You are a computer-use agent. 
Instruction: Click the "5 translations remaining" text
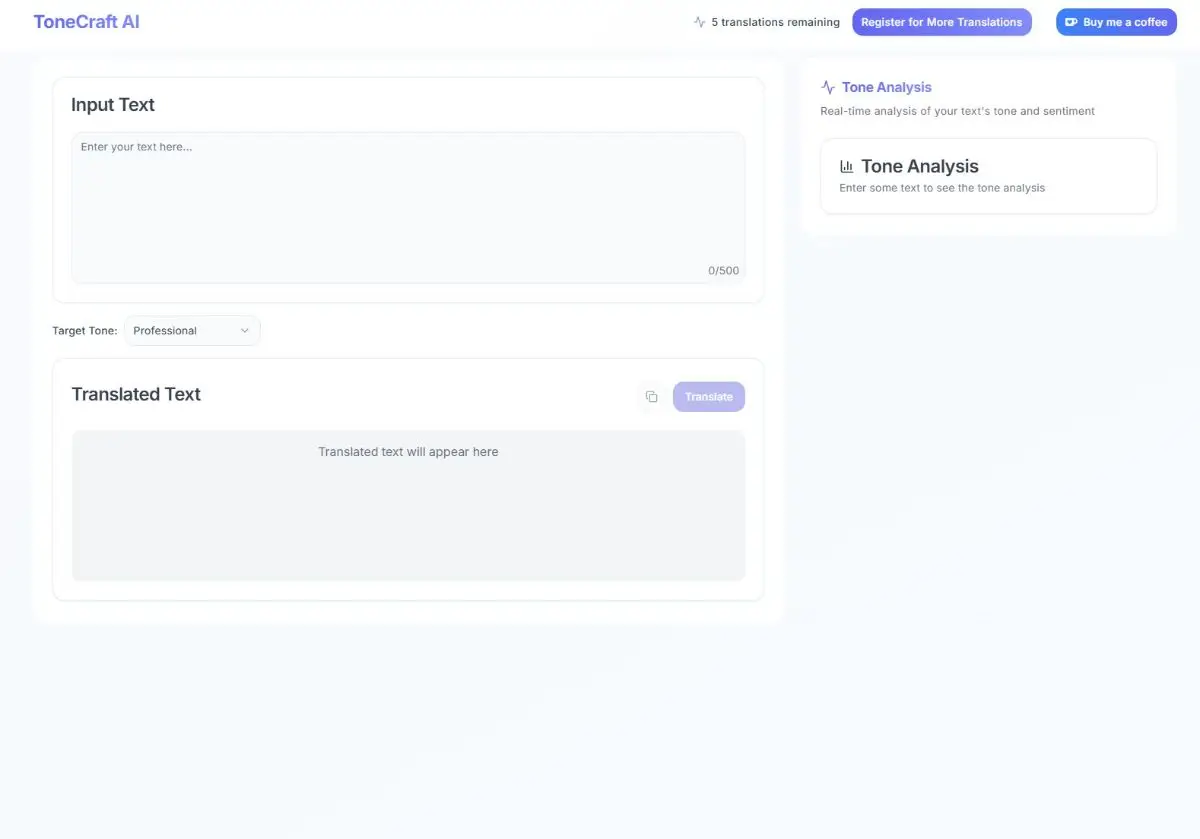(x=775, y=22)
